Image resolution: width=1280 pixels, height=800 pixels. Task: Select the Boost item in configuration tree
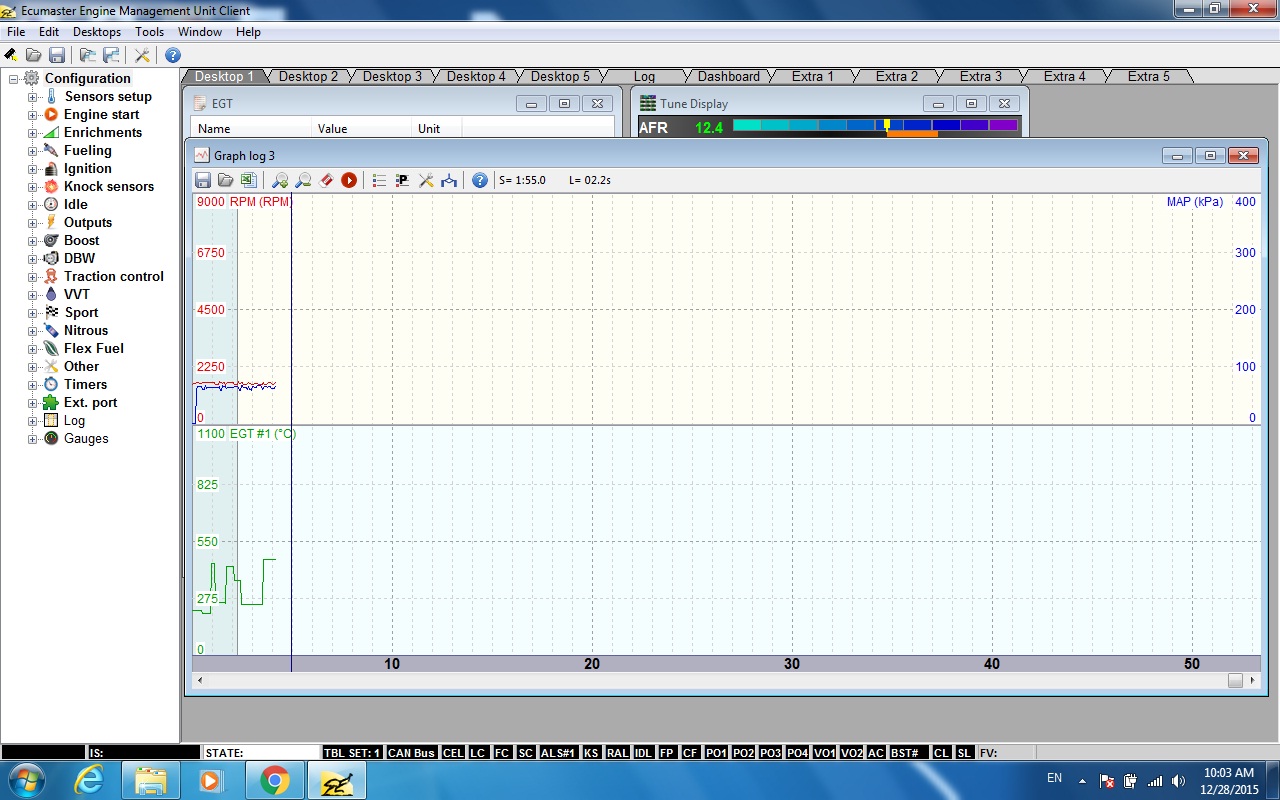81,241
